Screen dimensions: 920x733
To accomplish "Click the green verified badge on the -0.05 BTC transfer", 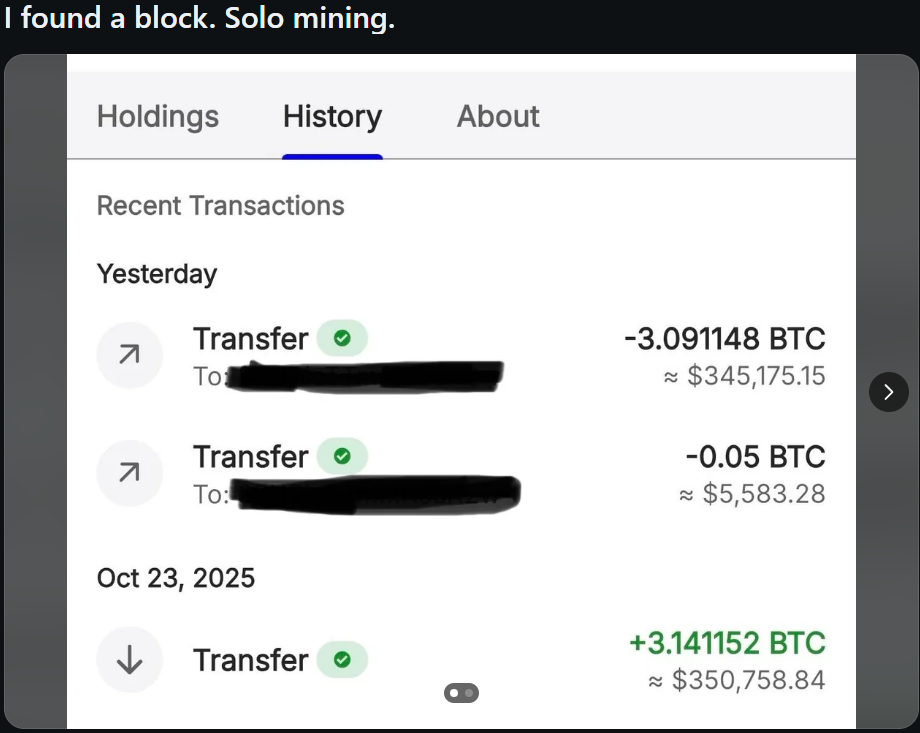I will coord(342,456).
